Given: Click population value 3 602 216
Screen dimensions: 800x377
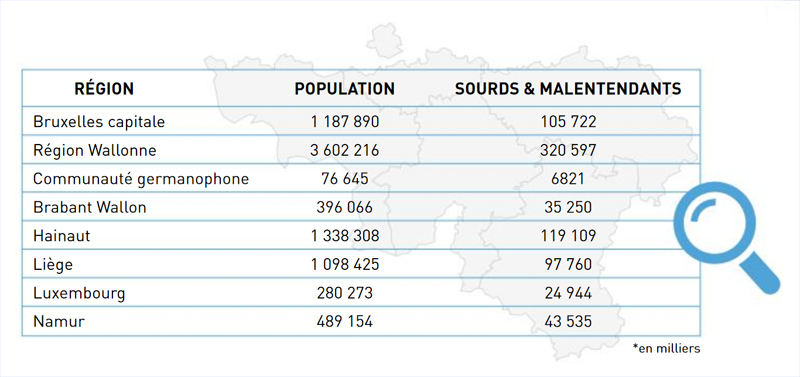Looking at the screenshot, I should [x=345, y=151].
